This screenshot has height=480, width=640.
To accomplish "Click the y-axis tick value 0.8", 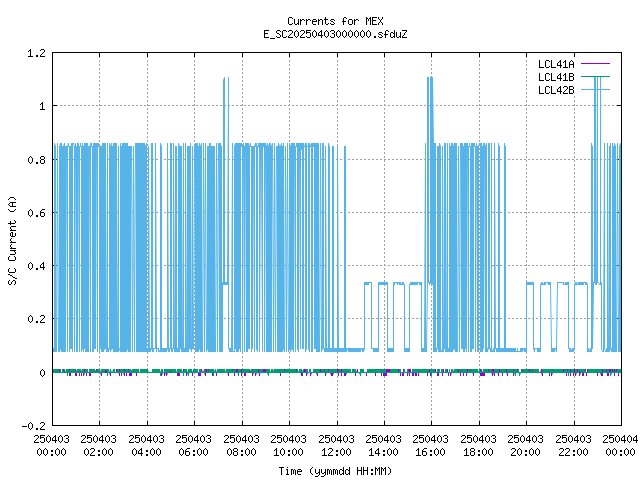I will 36,160.
